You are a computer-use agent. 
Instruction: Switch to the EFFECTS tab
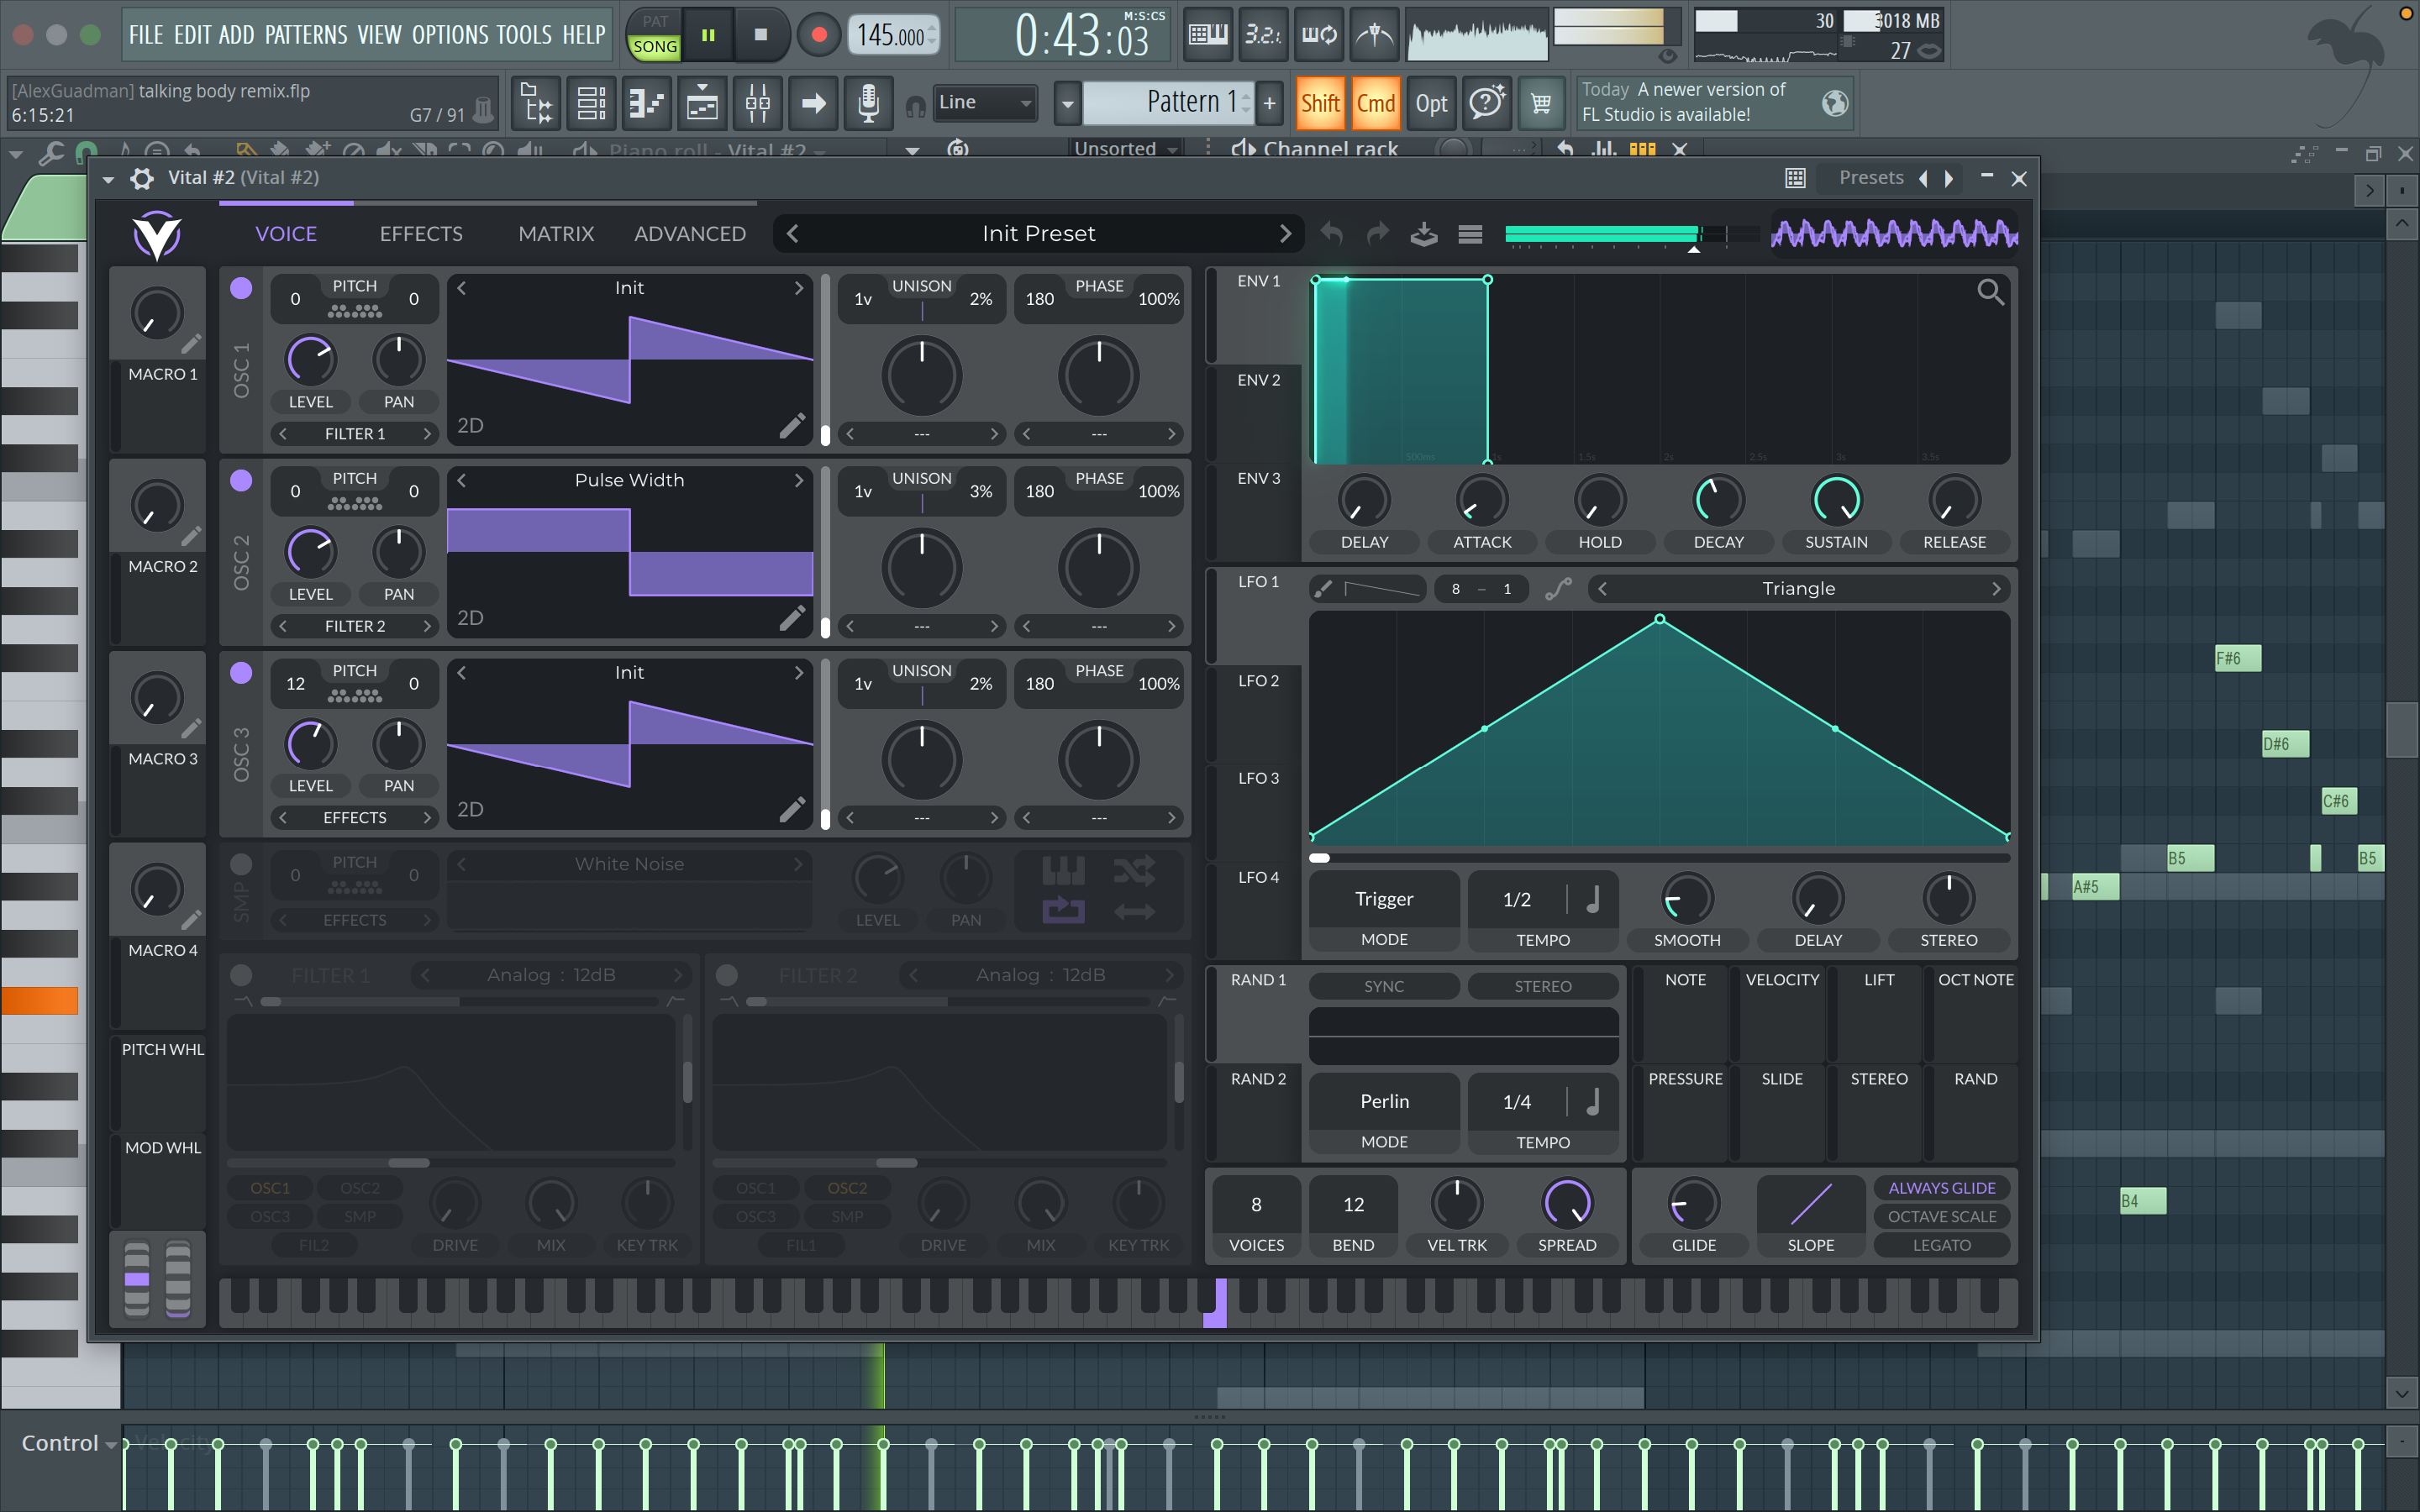(x=421, y=234)
